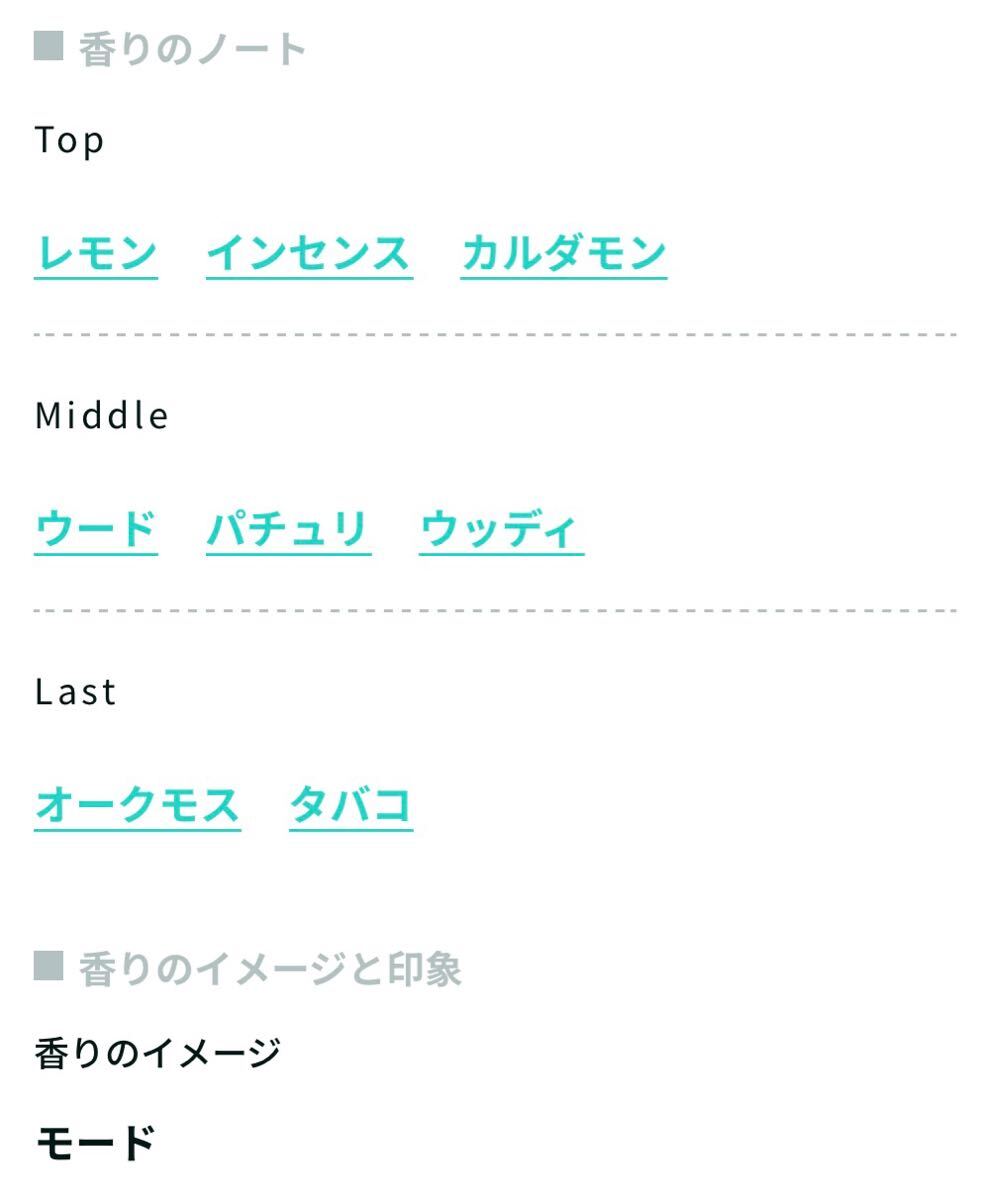The height and width of the screenshot is (1200, 985).
Task: Select the ウード fragrance note
Action: (x=96, y=529)
